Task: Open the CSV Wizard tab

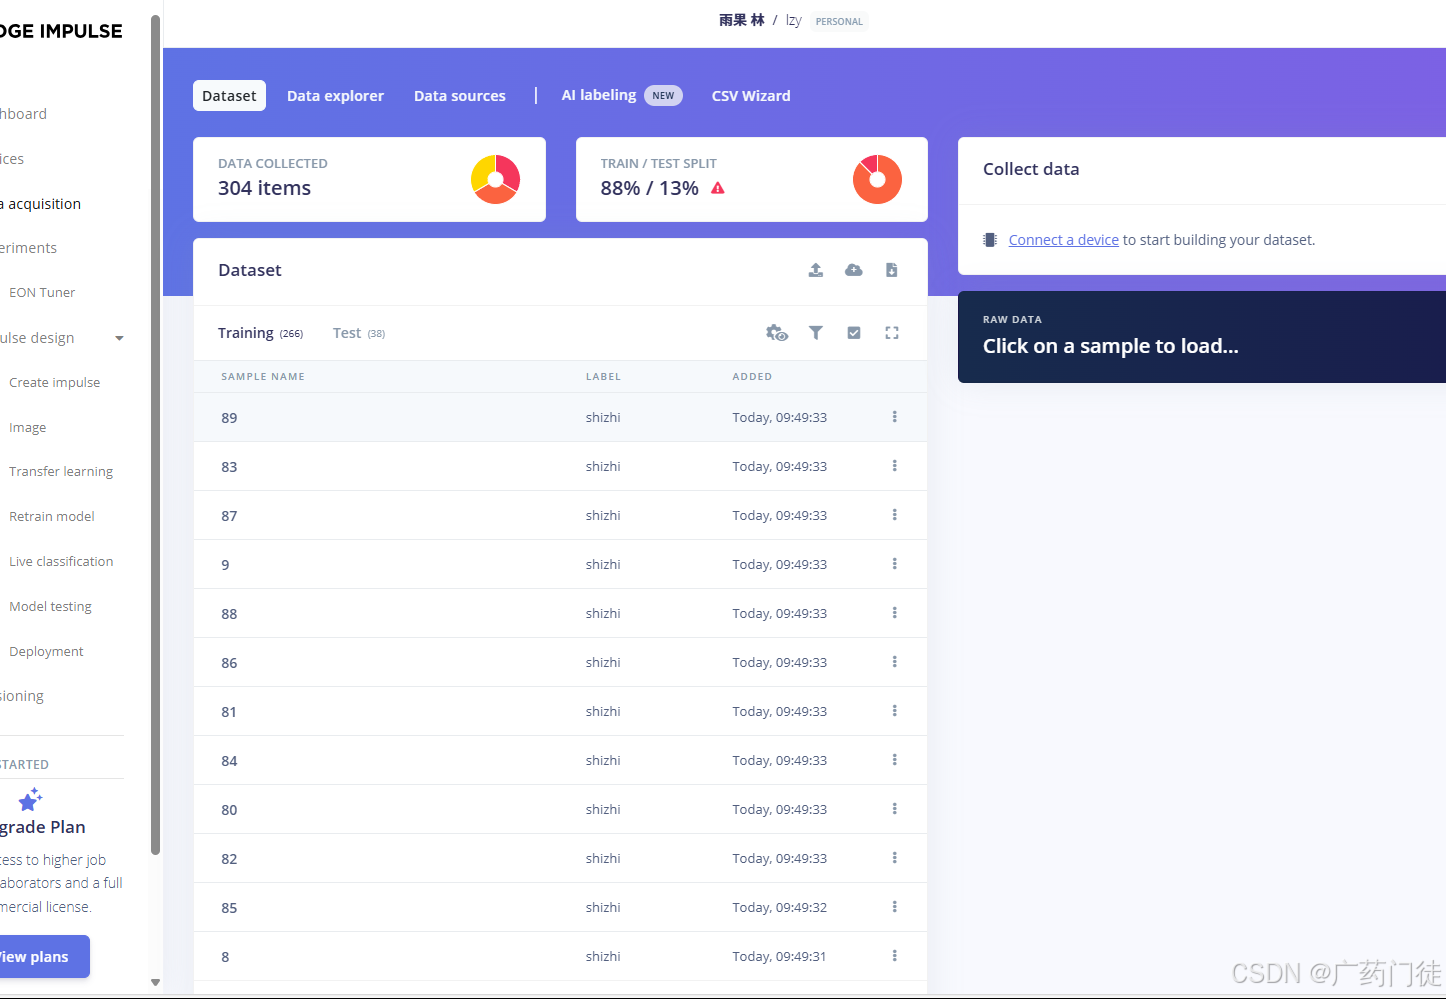Action: [x=751, y=96]
